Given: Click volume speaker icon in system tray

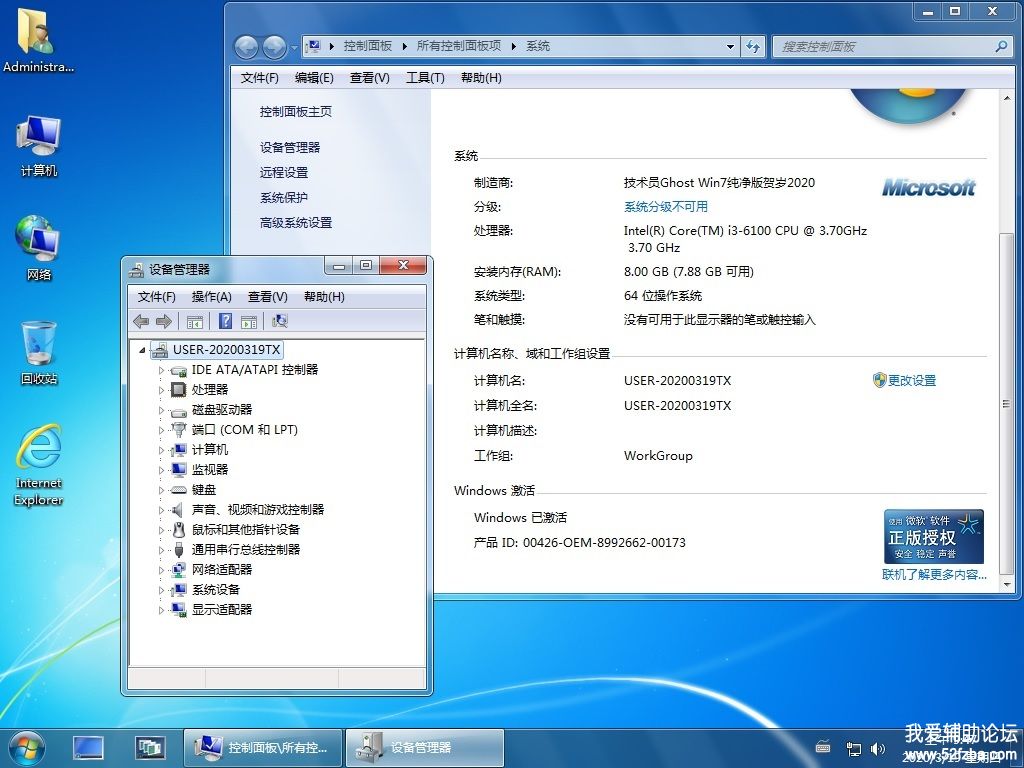Looking at the screenshot, I should [878, 748].
